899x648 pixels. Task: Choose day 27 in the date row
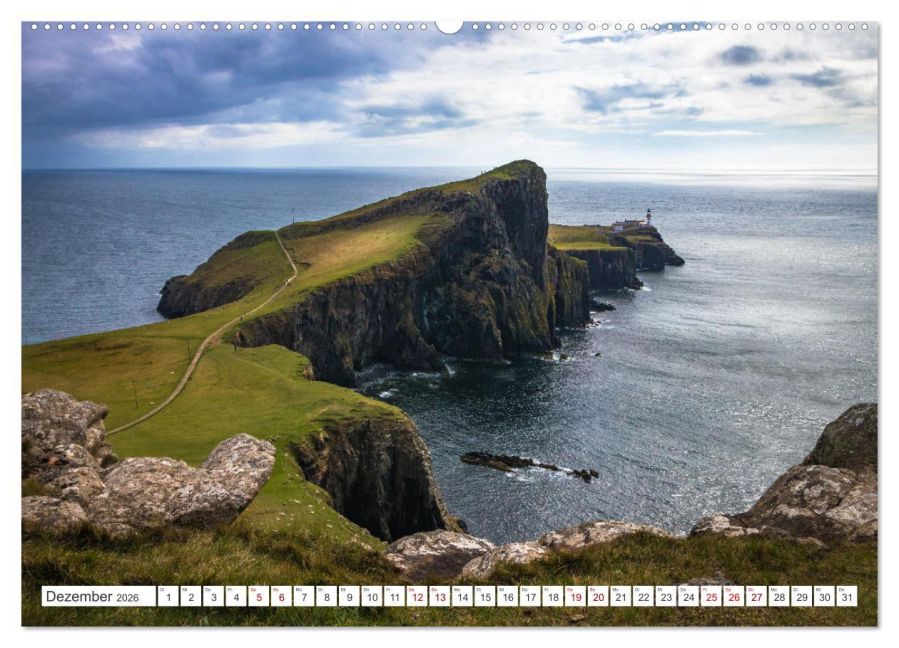coord(756,596)
